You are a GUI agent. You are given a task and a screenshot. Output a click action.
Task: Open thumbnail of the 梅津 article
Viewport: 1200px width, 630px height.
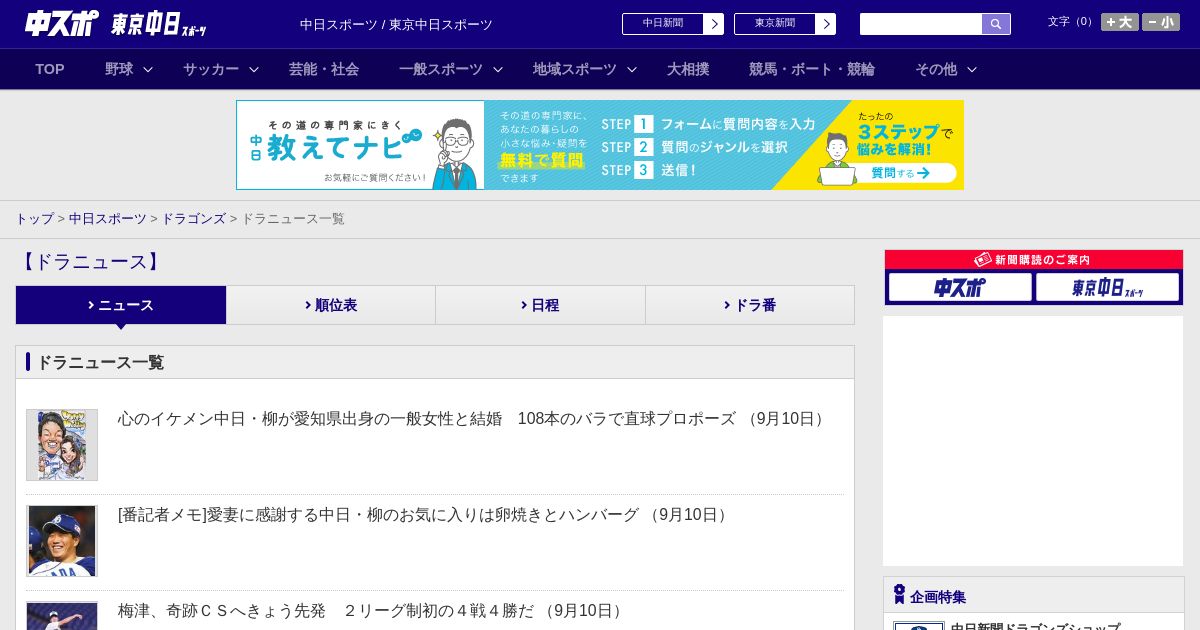click(x=62, y=616)
